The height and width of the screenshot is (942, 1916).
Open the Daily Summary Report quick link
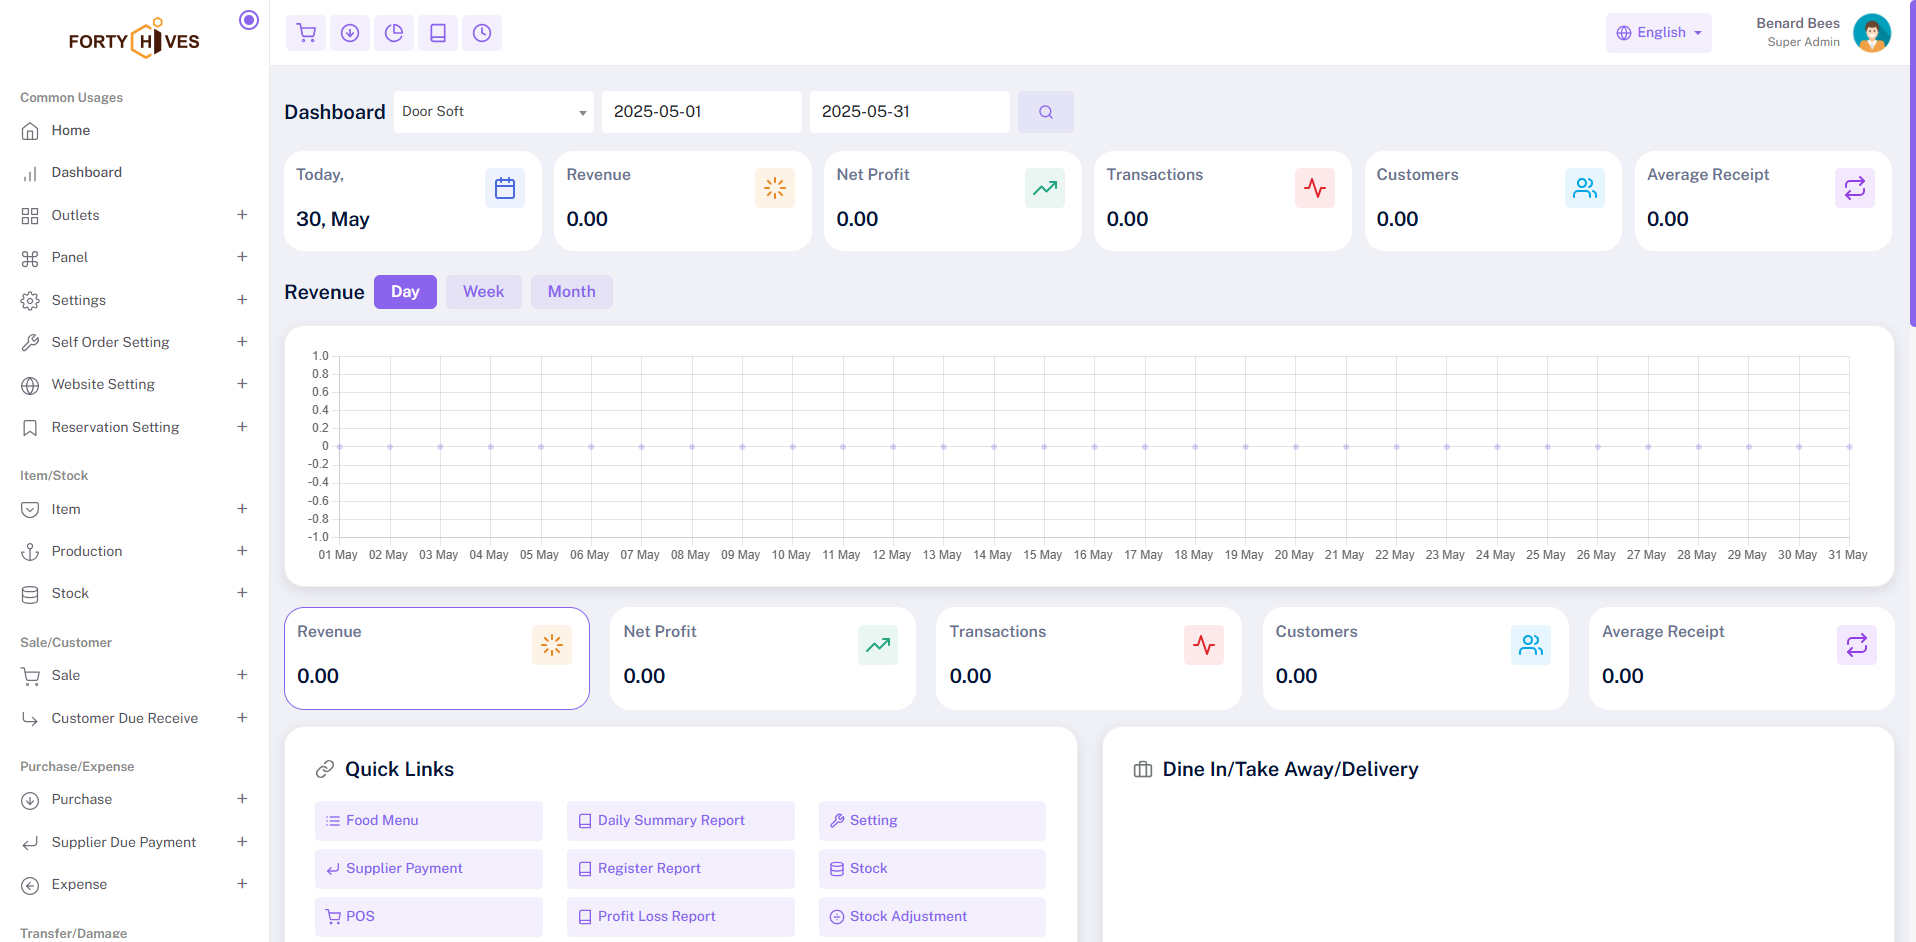pyautogui.click(x=680, y=821)
